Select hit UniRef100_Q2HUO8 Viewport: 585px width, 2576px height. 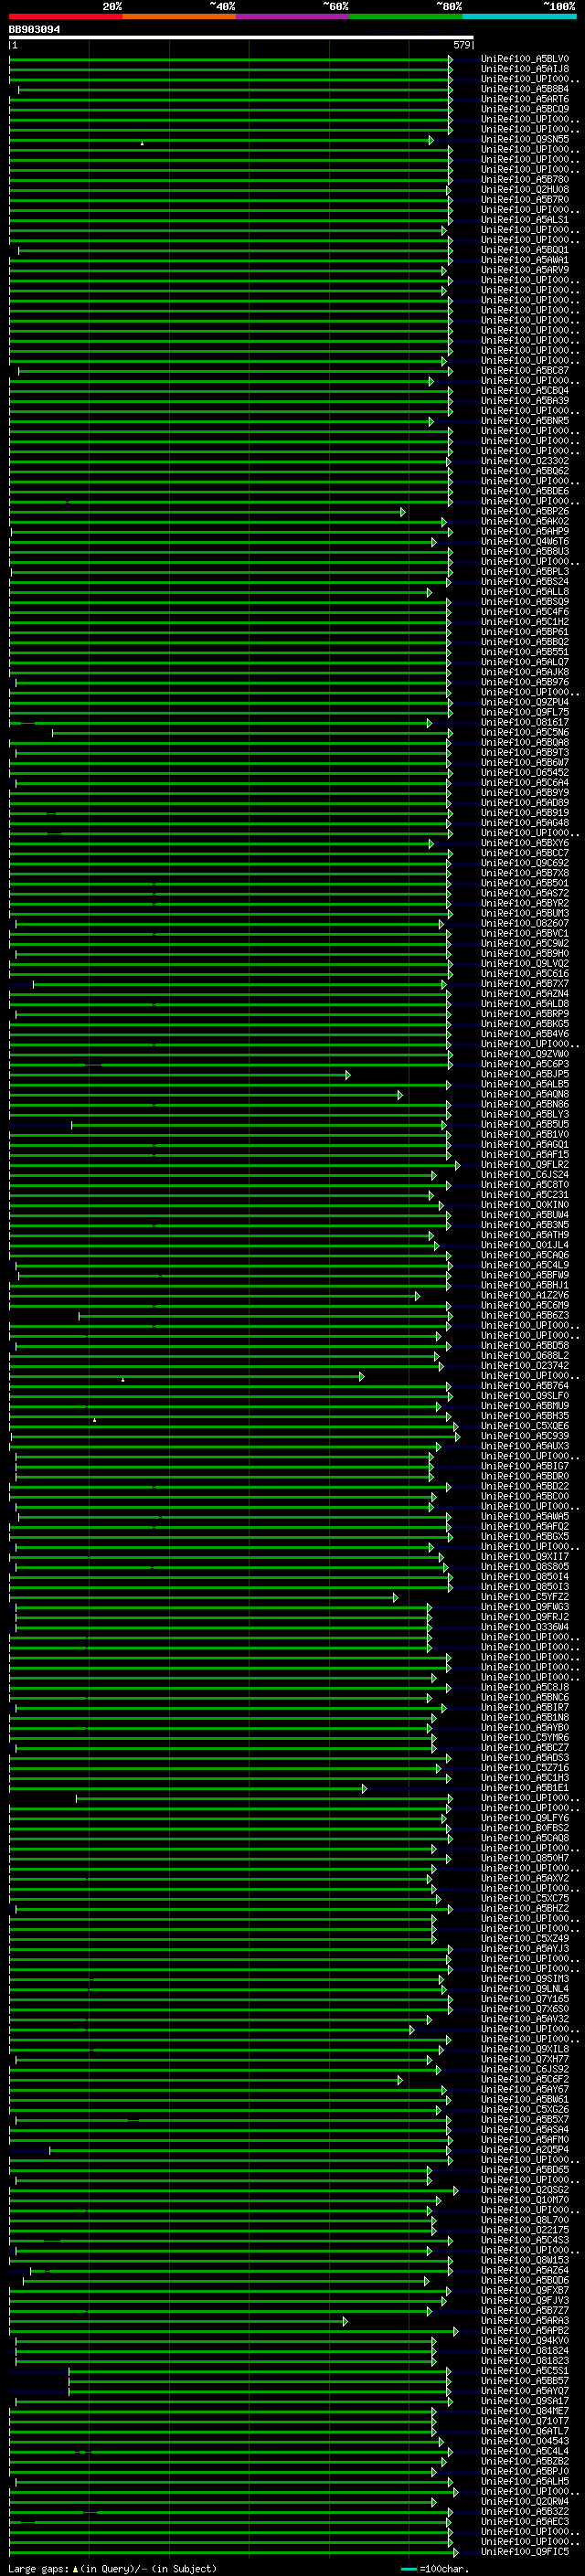click(525, 190)
